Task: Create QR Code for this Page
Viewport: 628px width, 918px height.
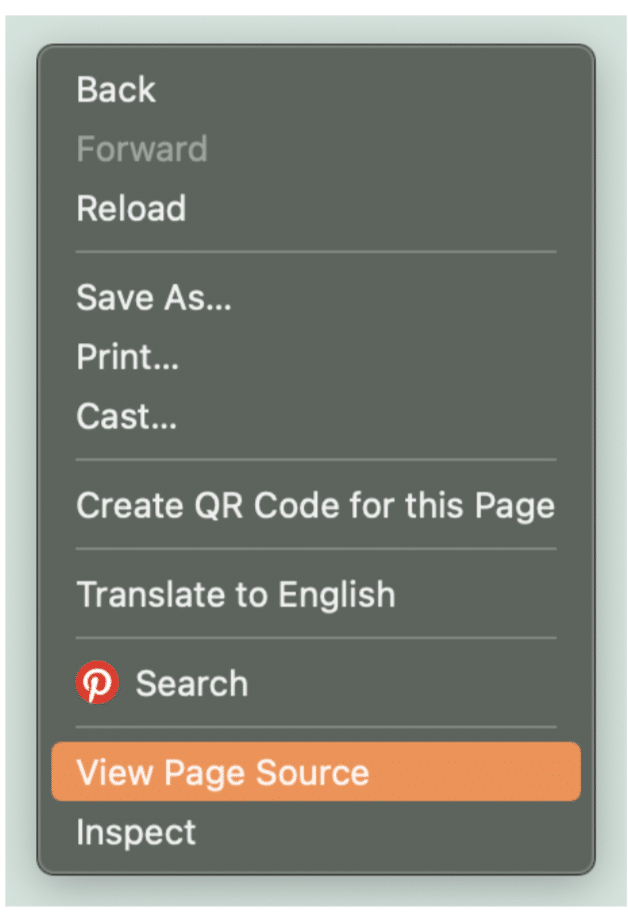Action: [315, 505]
